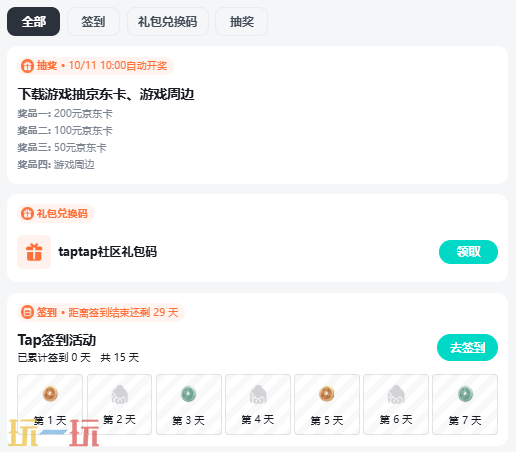Click the 距离签到结束还剩 29 天 text
Image resolution: width=516 pixels, height=452 pixels.
point(123,312)
